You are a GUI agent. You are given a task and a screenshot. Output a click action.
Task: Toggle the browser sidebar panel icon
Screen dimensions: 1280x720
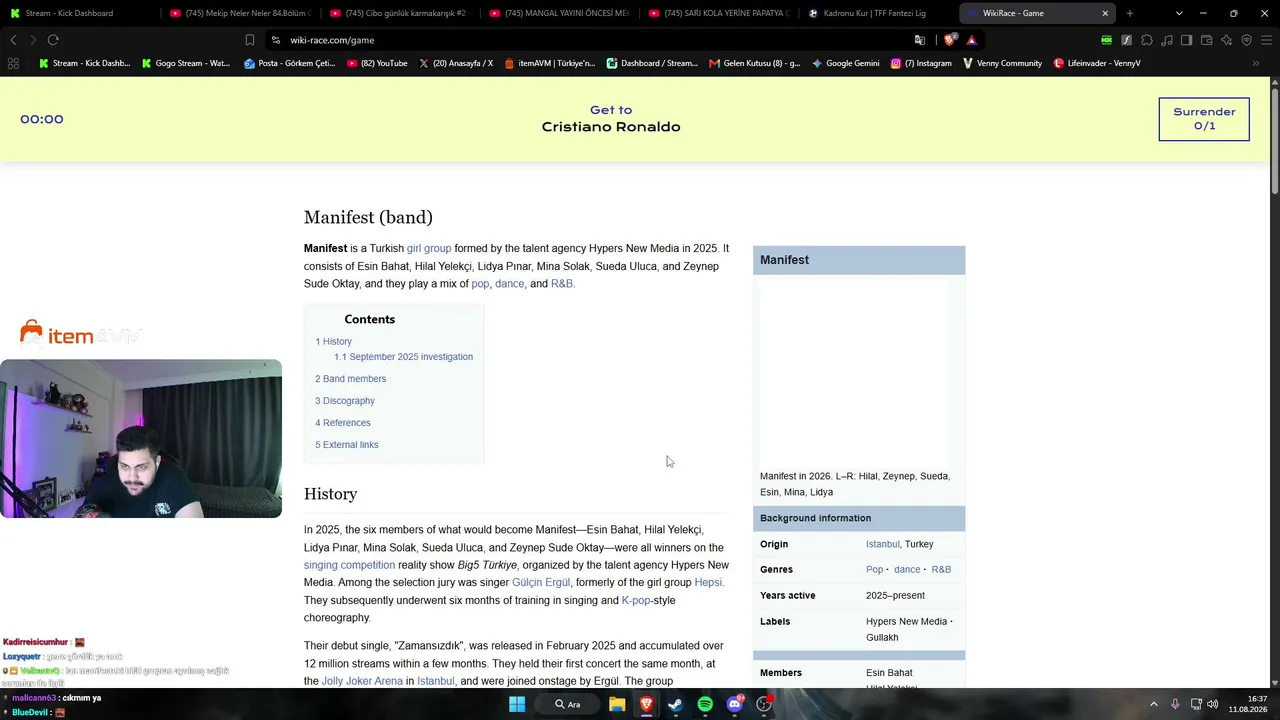[x=1186, y=40]
